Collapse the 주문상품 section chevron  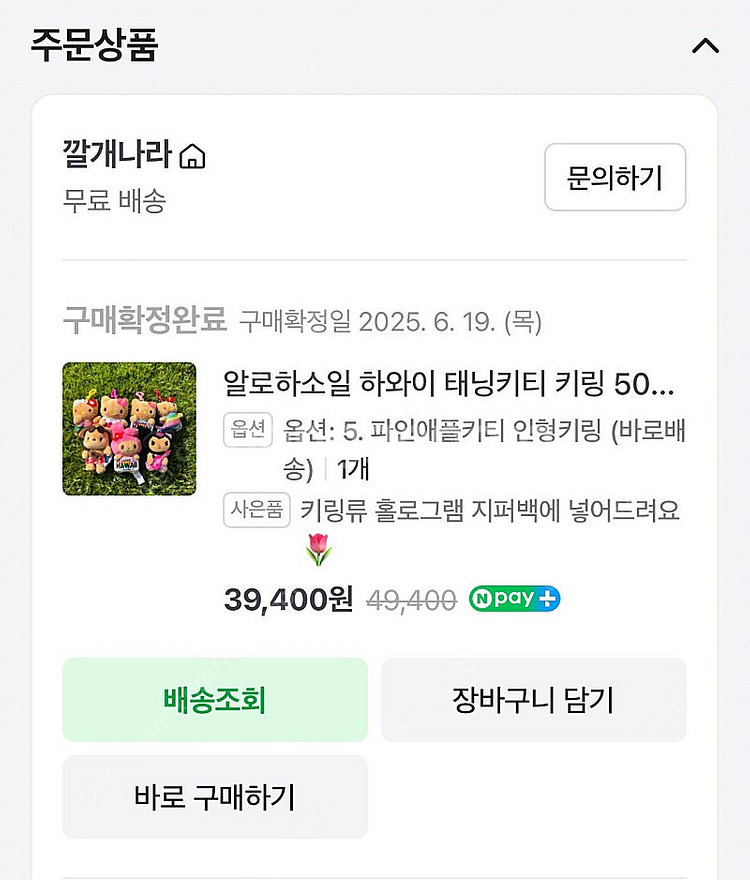coord(705,46)
